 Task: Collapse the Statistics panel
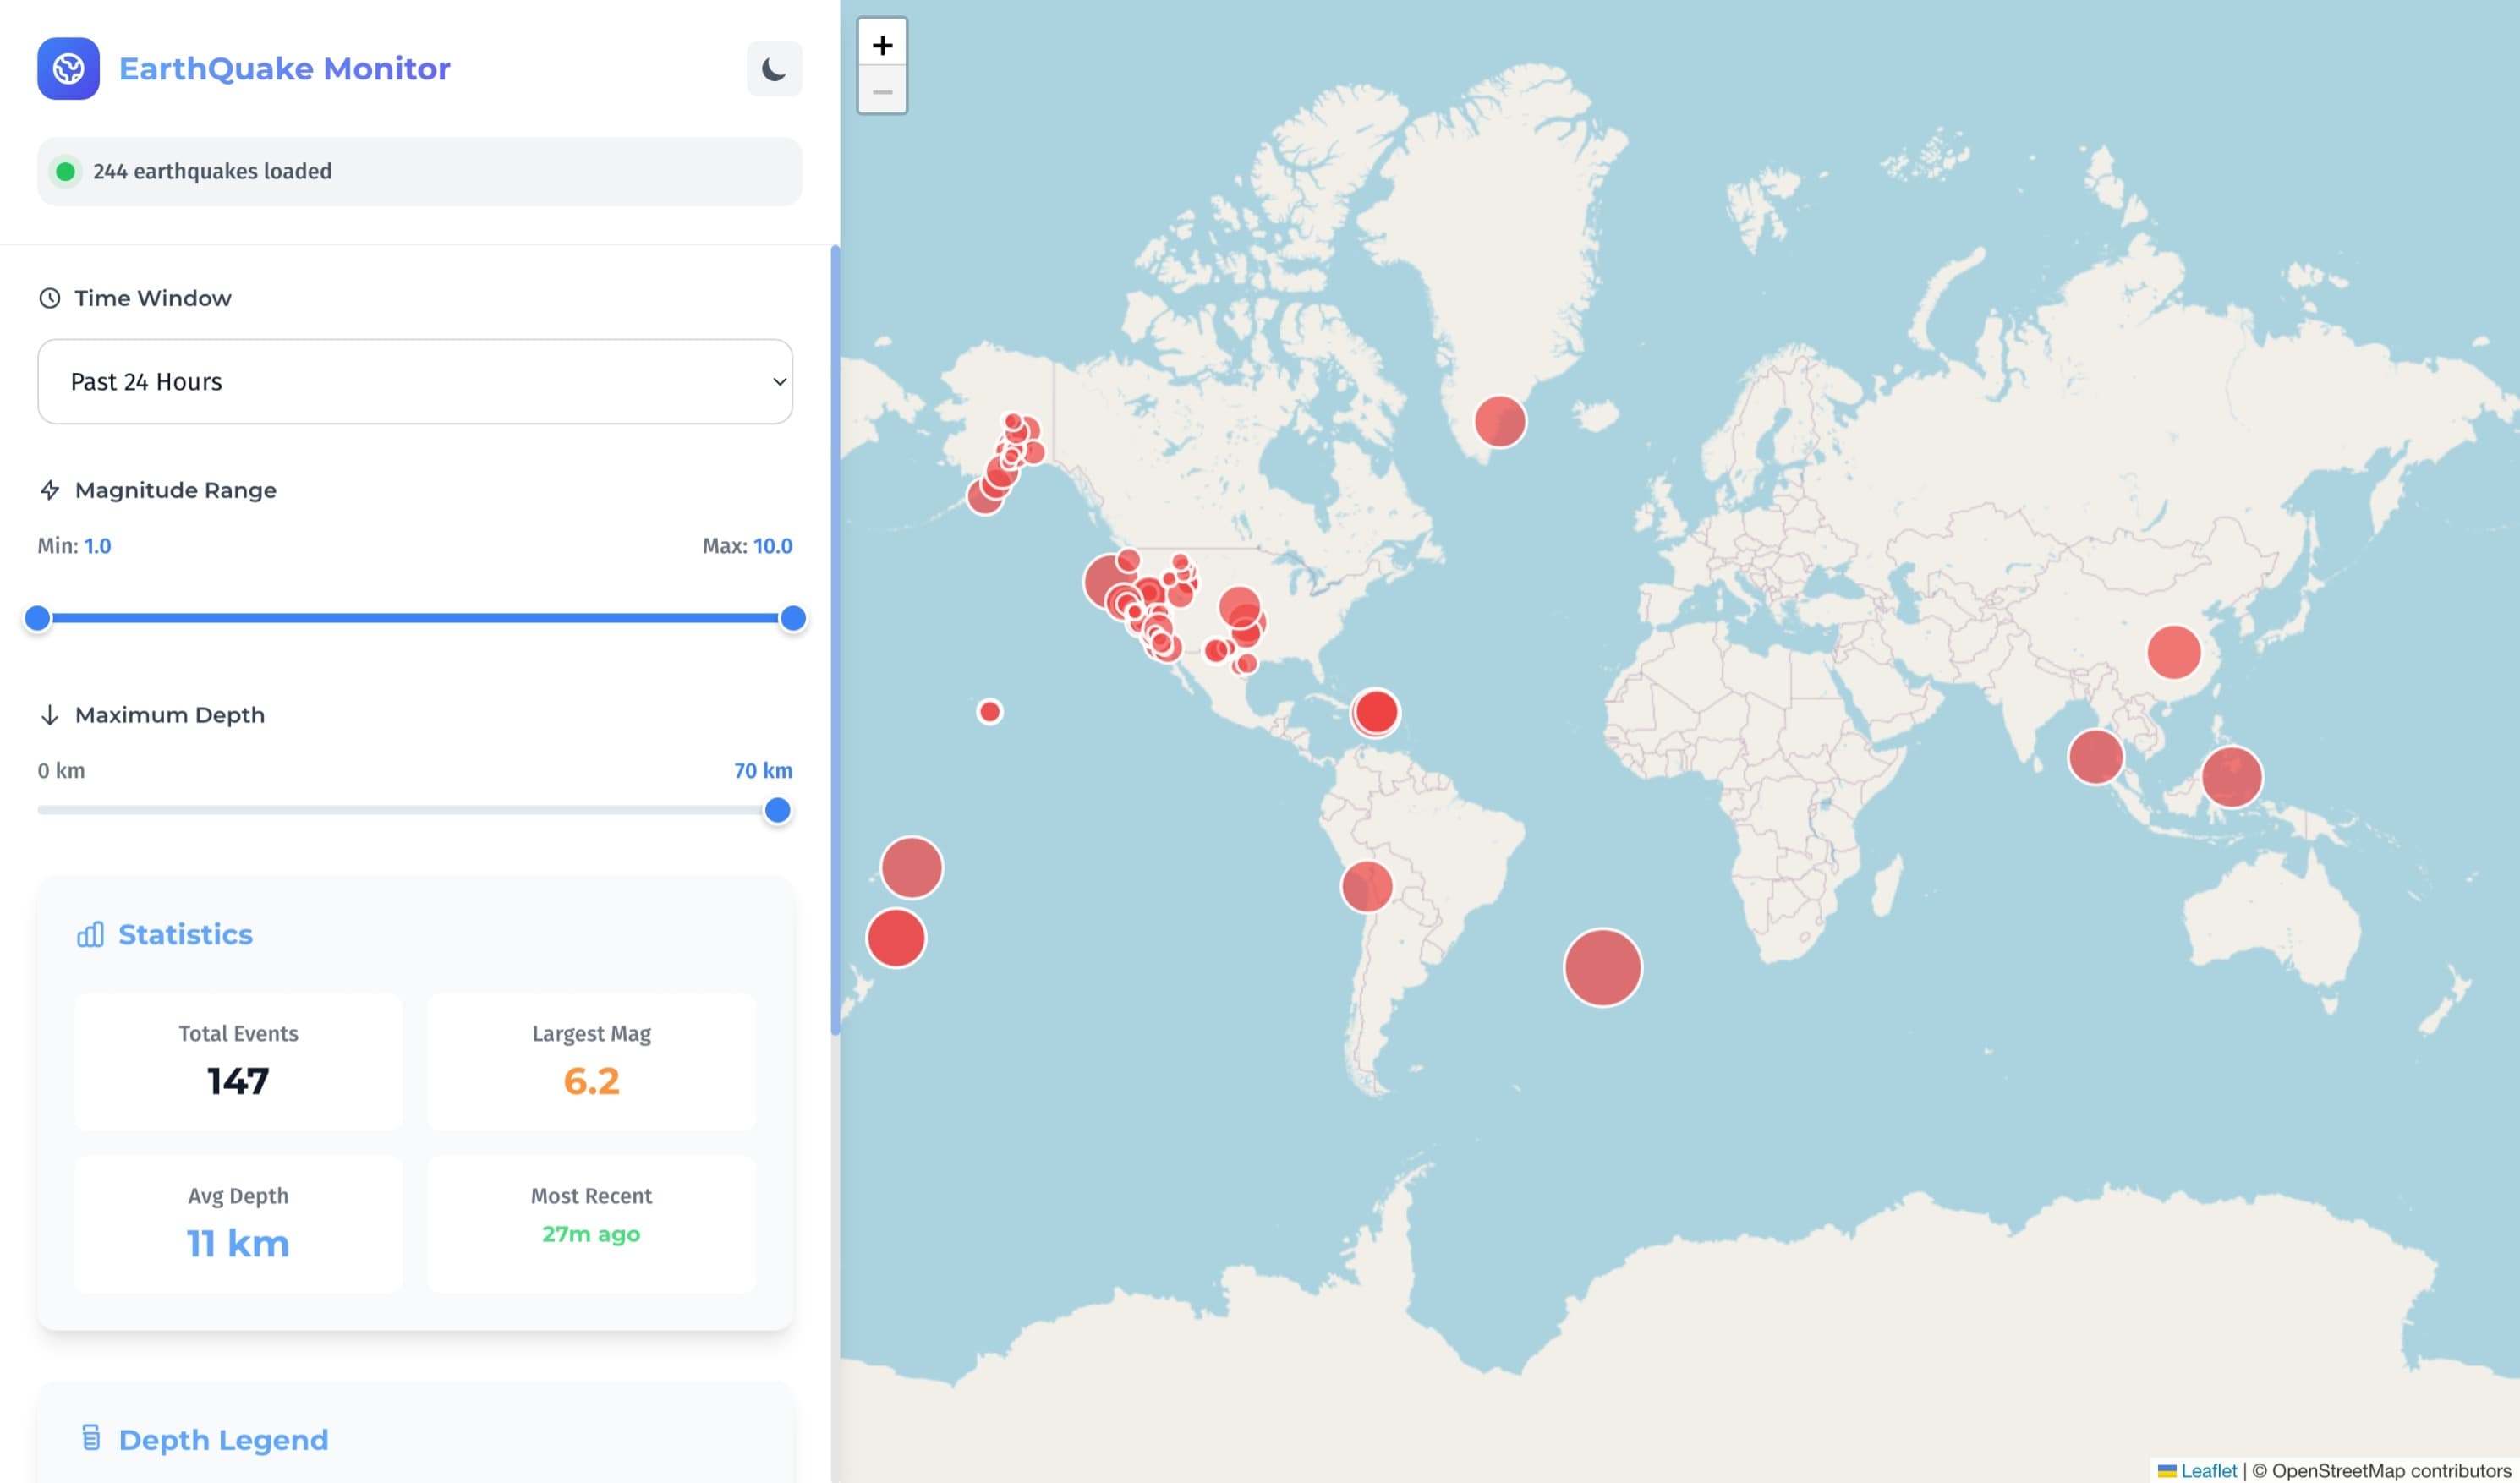[184, 934]
